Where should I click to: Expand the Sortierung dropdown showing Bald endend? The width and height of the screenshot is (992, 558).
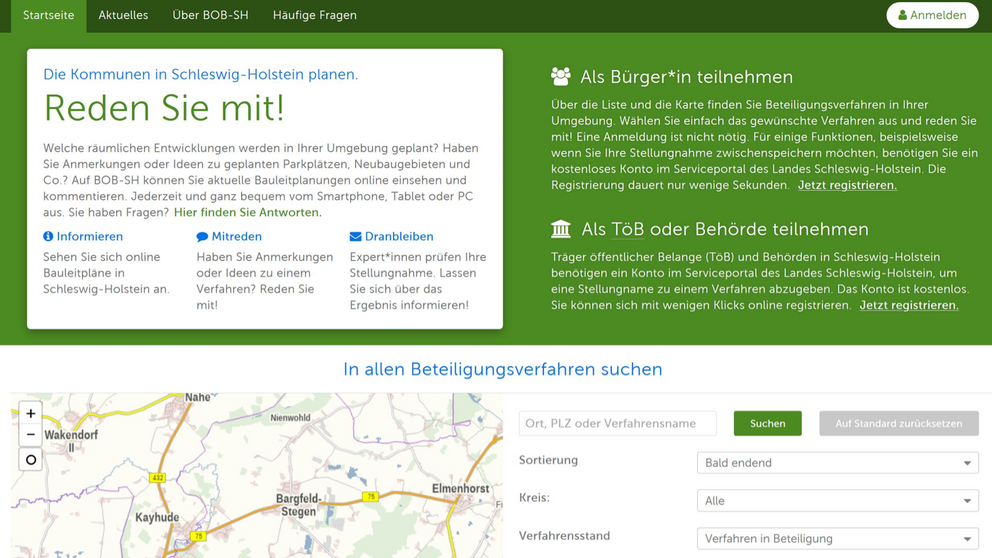click(838, 462)
